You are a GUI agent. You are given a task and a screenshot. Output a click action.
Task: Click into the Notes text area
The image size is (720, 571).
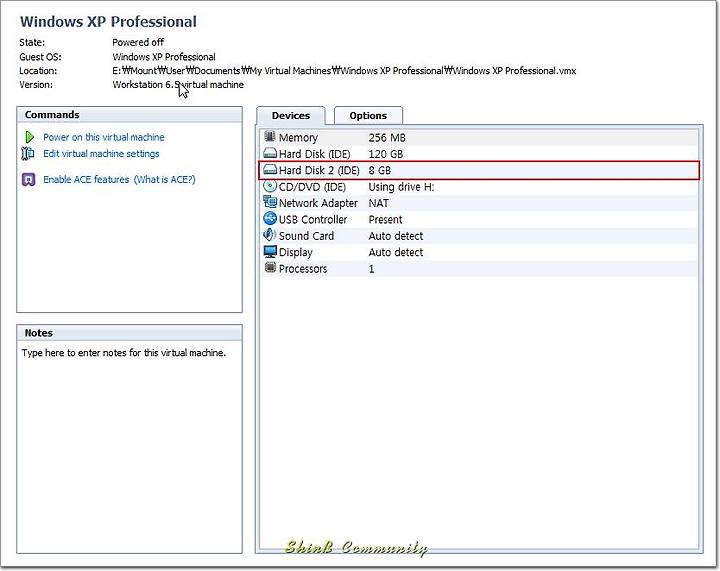[129, 445]
